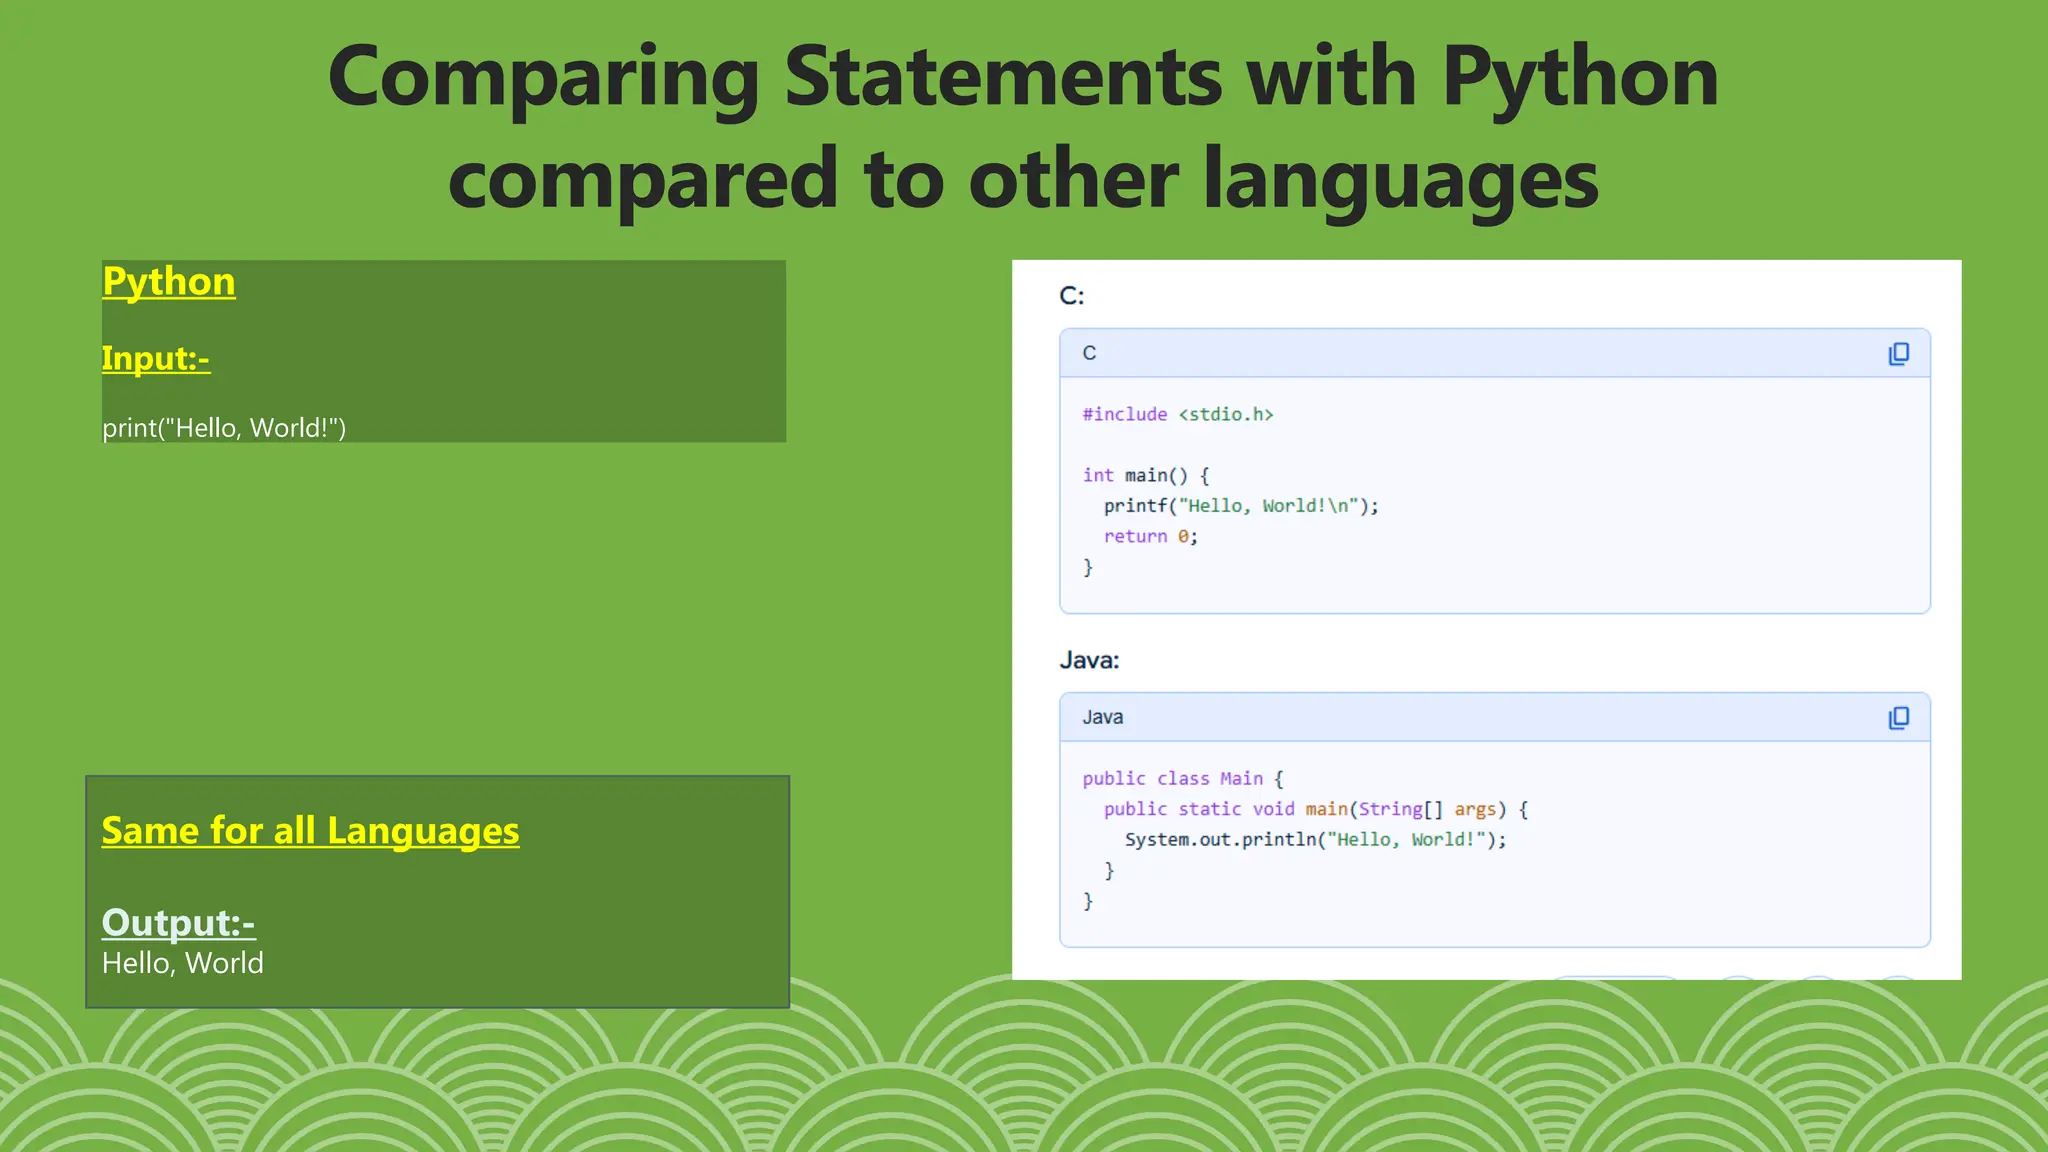Viewport: 2048px width, 1152px height.
Task: Click the 'Java:' section label
Action: [x=1090, y=660]
